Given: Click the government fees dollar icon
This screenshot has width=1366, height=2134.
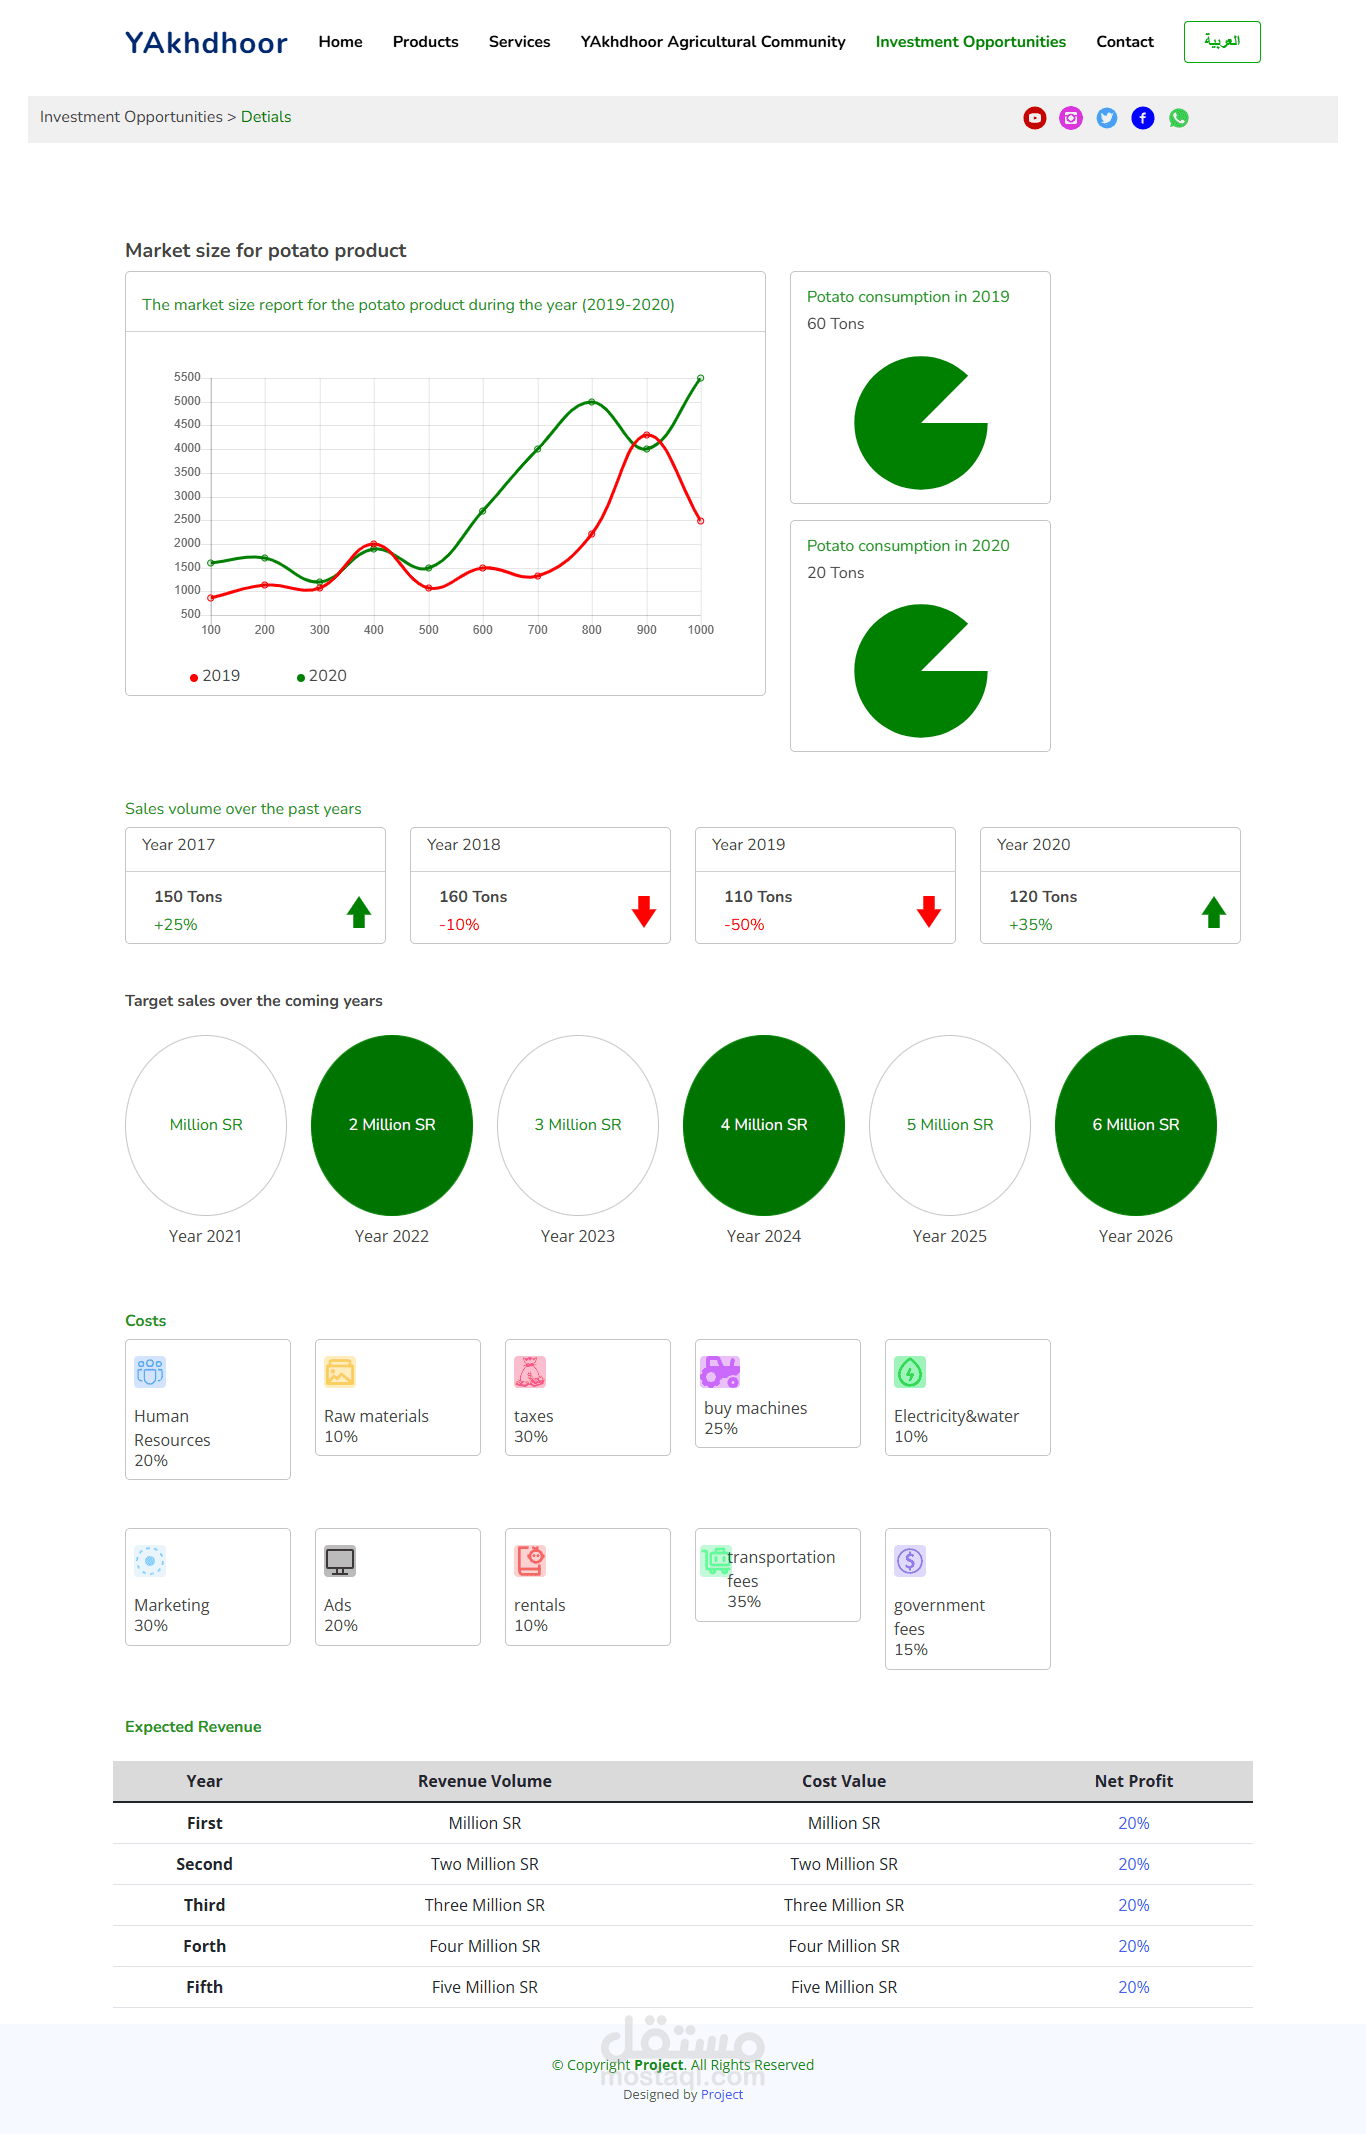Looking at the screenshot, I should point(910,1561).
